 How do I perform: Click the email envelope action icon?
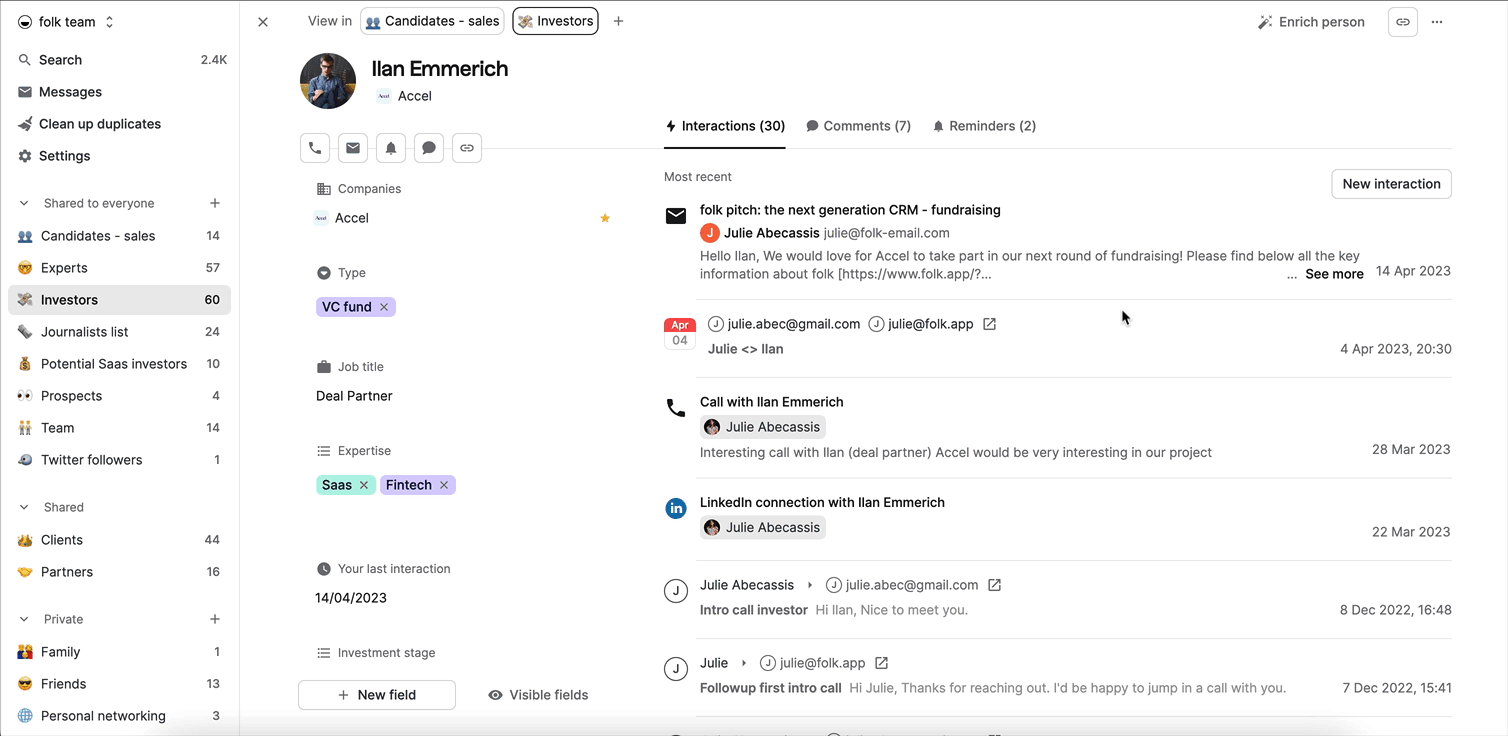click(x=353, y=148)
